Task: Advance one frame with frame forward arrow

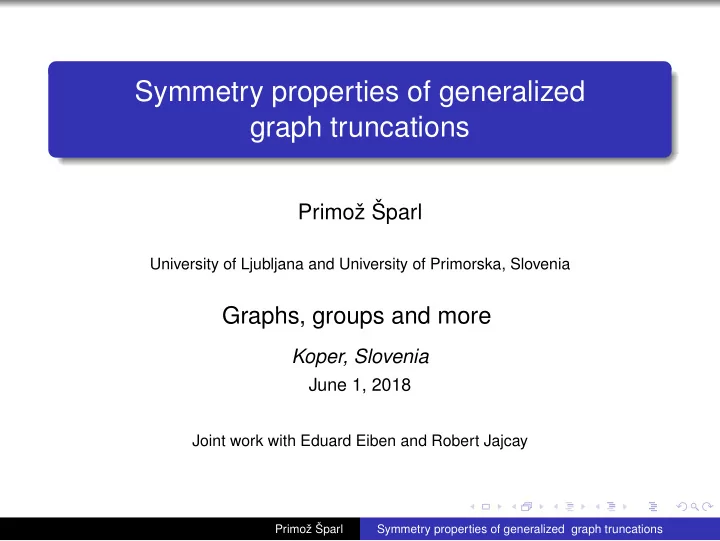Action: (541, 507)
